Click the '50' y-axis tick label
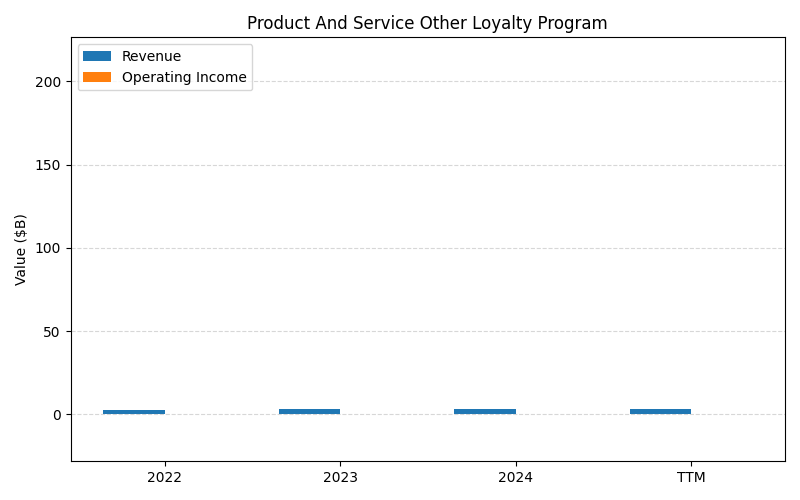Viewport: 800px width, 500px height. point(52,332)
